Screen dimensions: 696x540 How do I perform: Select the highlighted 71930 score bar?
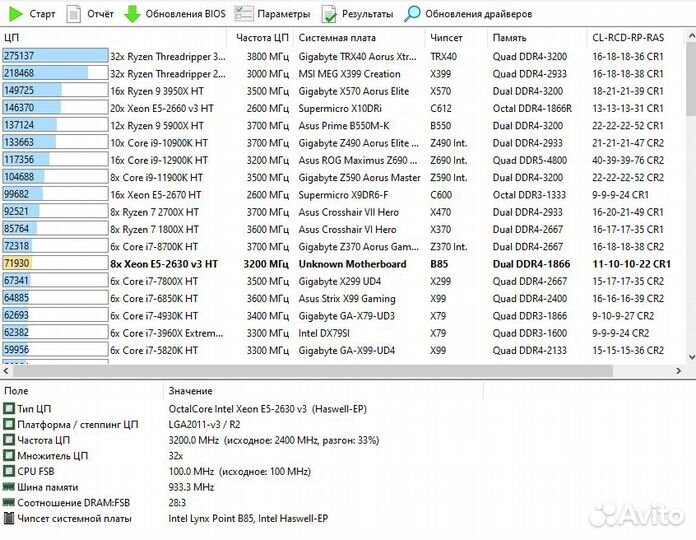coord(55,263)
